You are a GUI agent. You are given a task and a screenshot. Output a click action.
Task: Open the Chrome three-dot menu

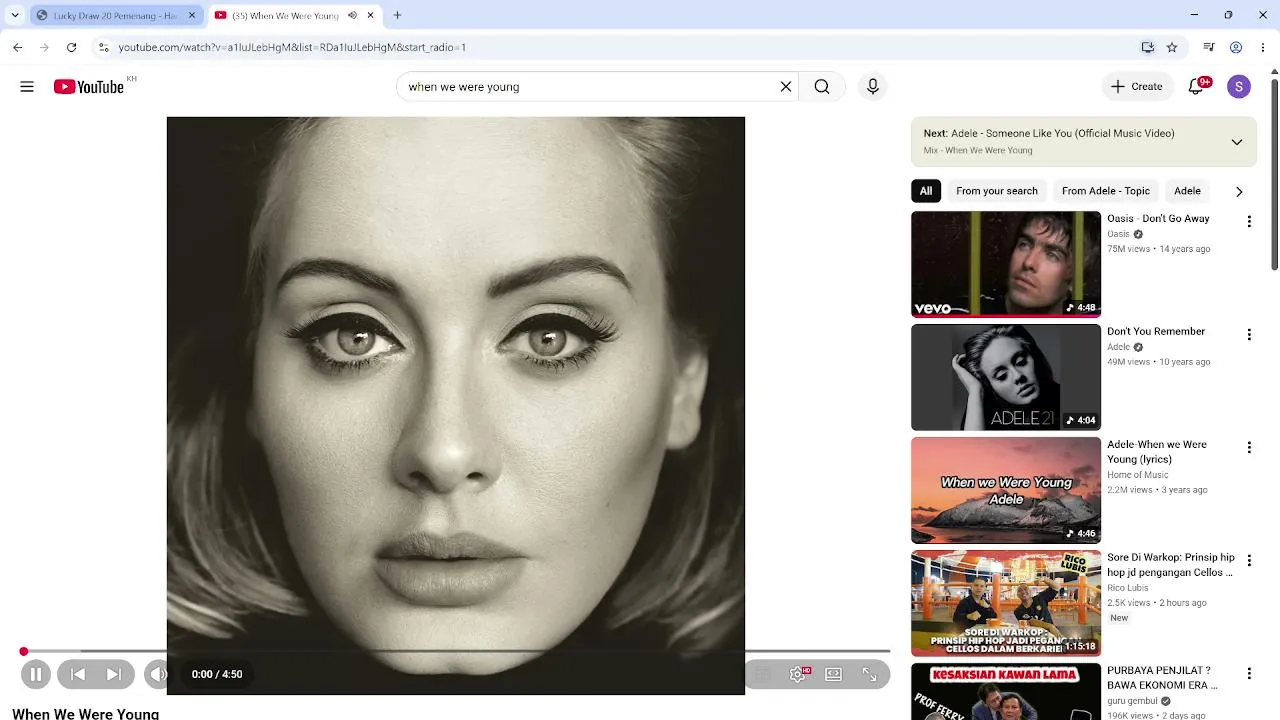(x=1262, y=47)
